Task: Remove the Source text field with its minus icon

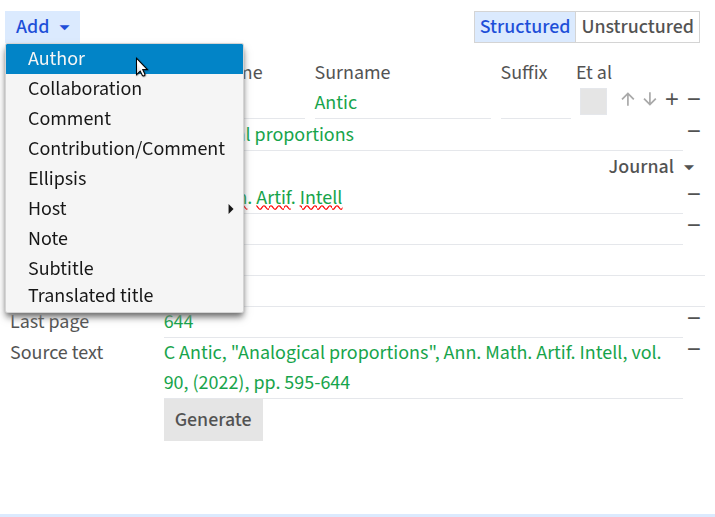Action: 694,349
